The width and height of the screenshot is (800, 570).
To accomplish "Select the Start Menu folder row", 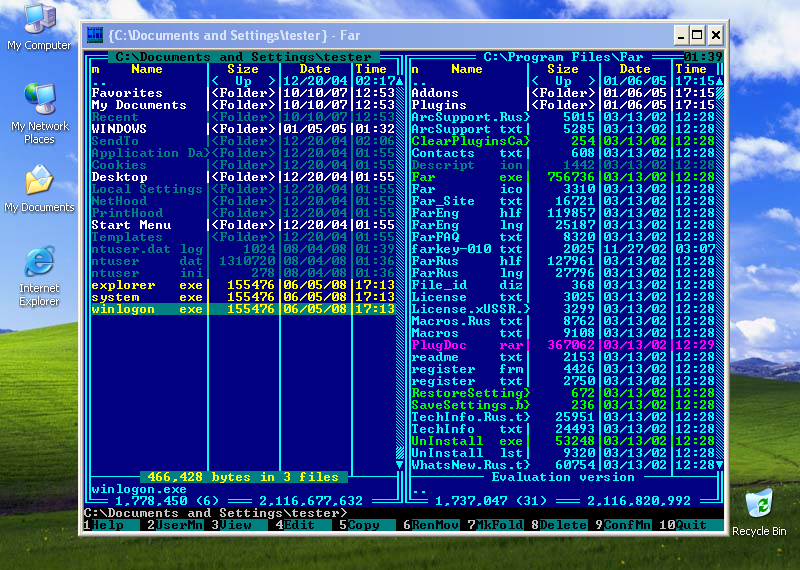I will [243, 225].
